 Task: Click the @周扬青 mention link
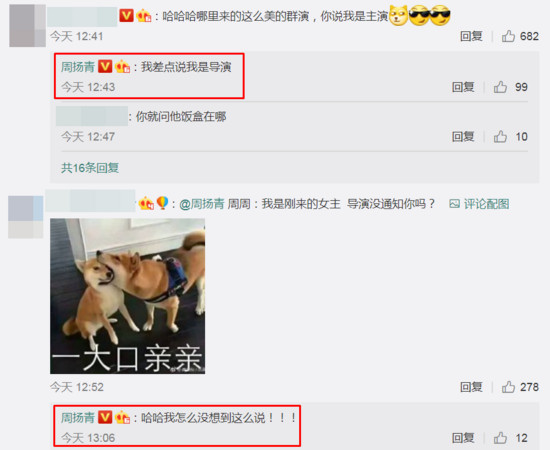click(202, 204)
